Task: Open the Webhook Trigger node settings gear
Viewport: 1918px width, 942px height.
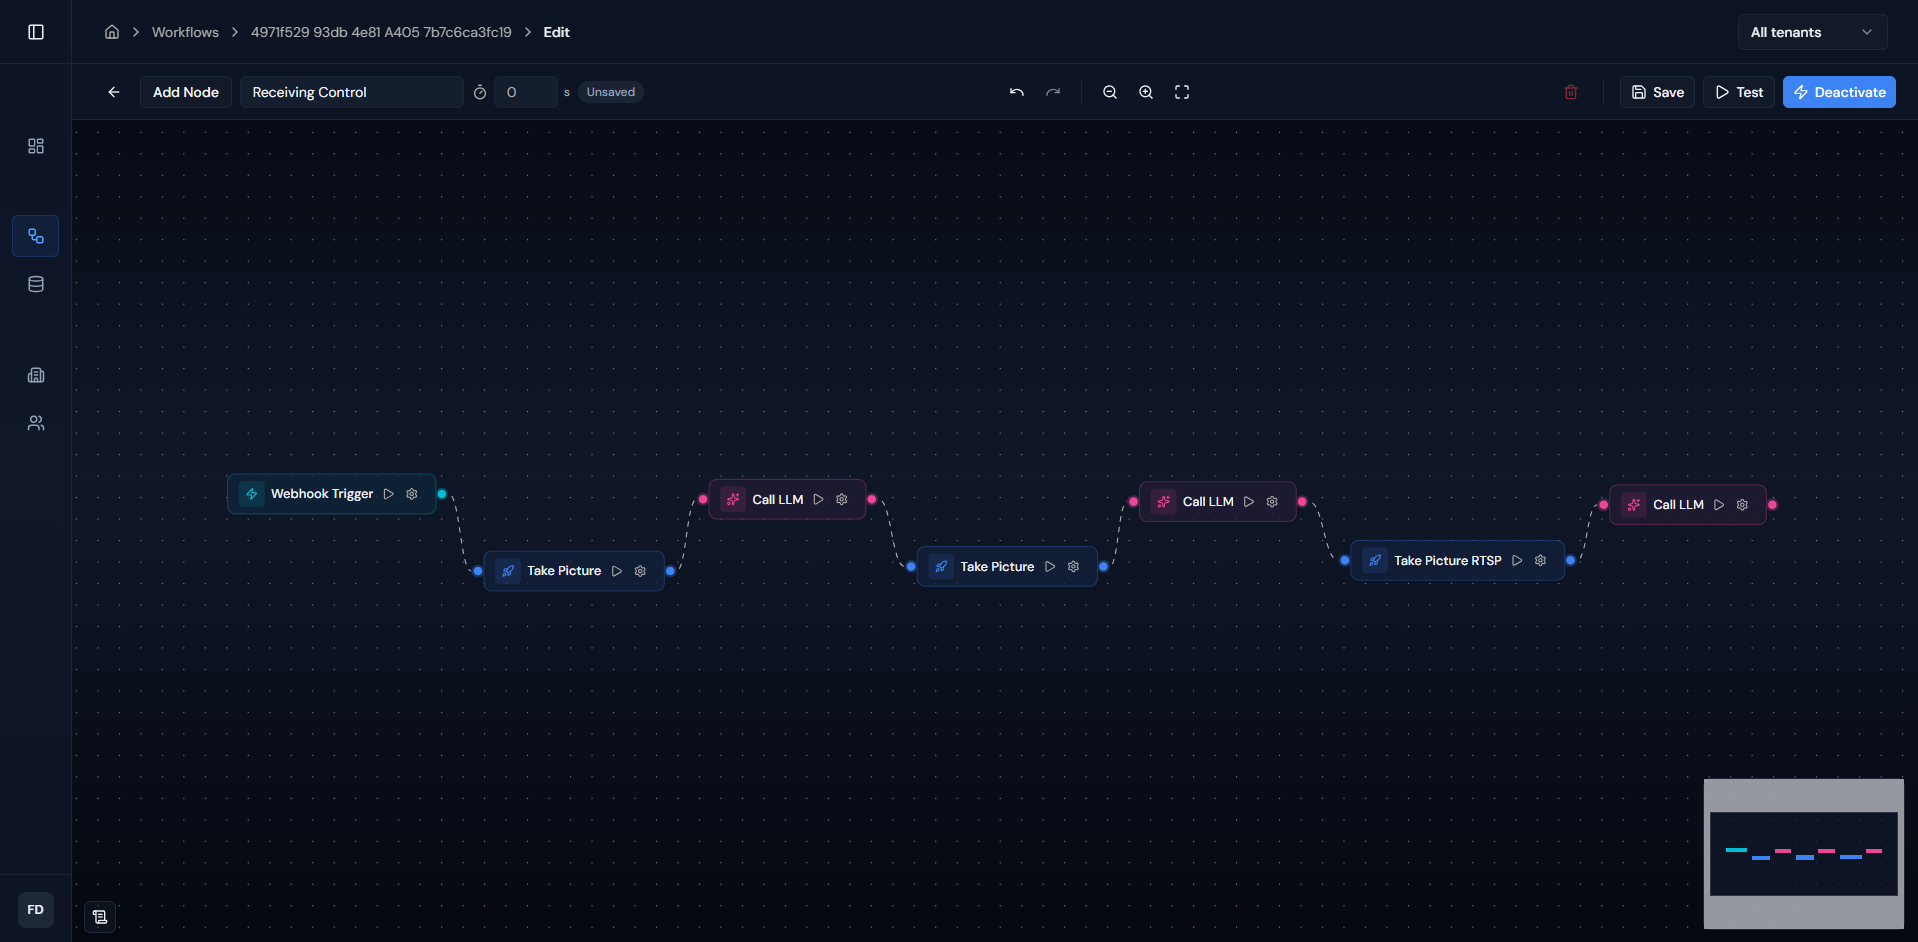Action: click(x=412, y=494)
